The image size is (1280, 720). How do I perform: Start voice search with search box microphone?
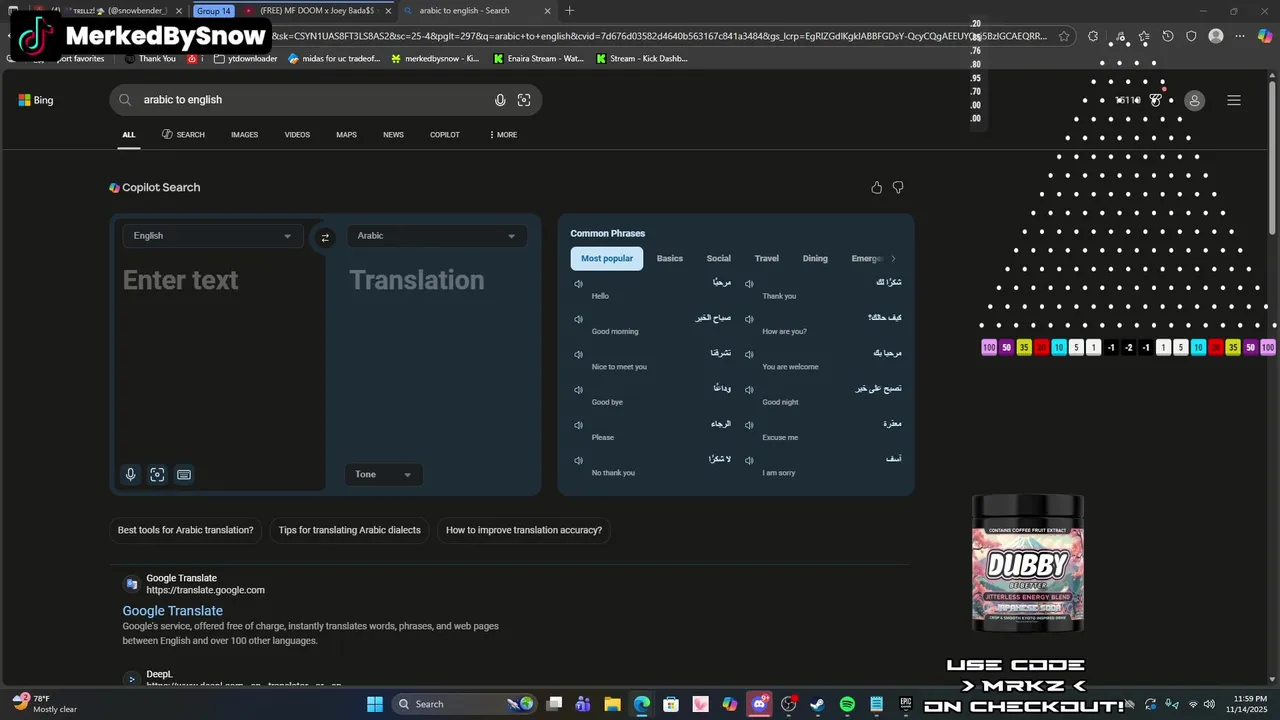coord(500,100)
